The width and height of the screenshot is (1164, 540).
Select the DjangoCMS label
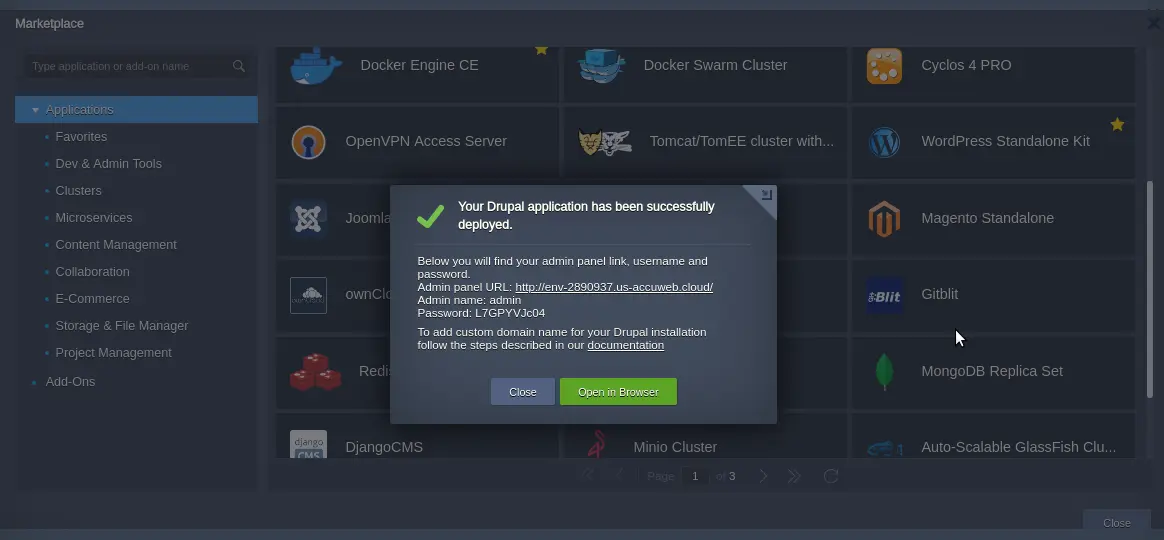(384, 447)
